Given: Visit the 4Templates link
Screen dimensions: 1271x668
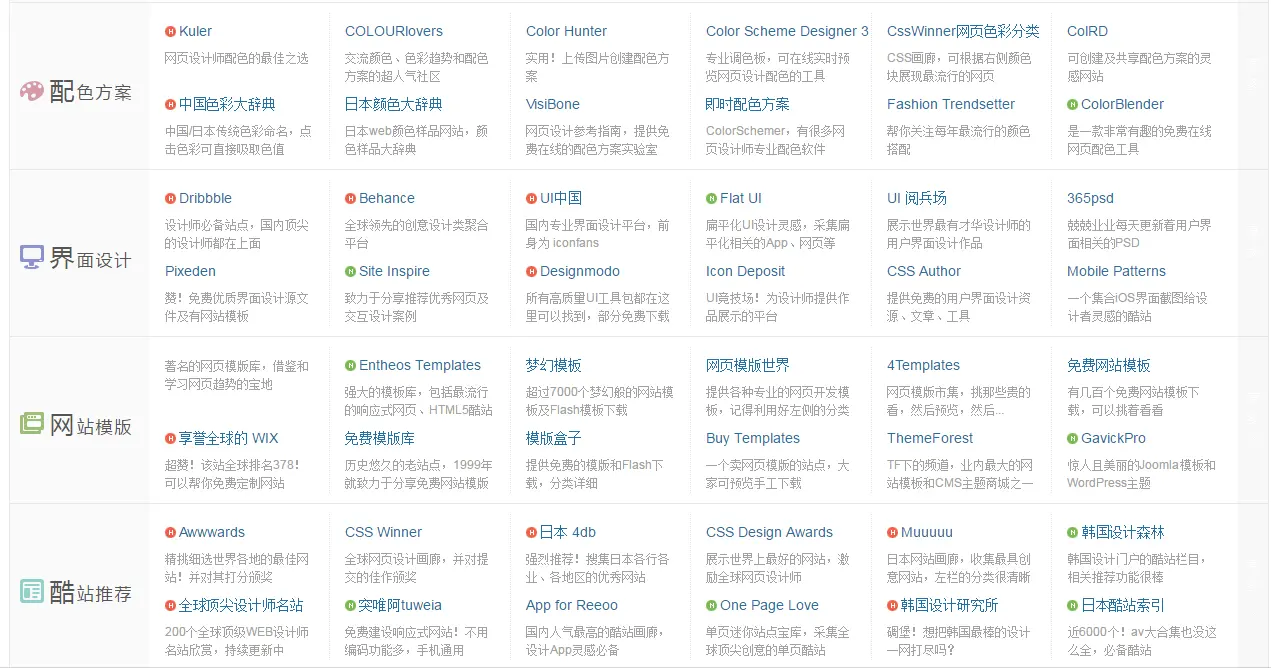Looking at the screenshot, I should (923, 365).
